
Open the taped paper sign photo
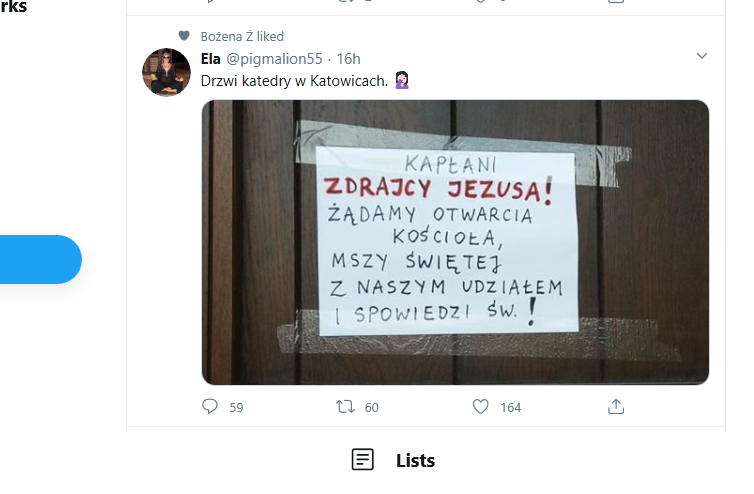click(x=455, y=242)
